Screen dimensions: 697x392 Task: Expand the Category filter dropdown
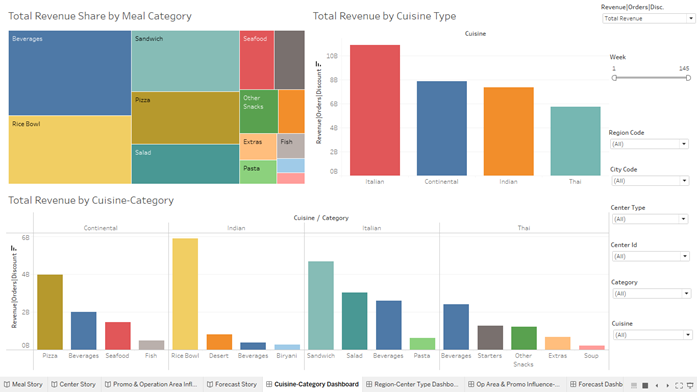click(x=652, y=294)
